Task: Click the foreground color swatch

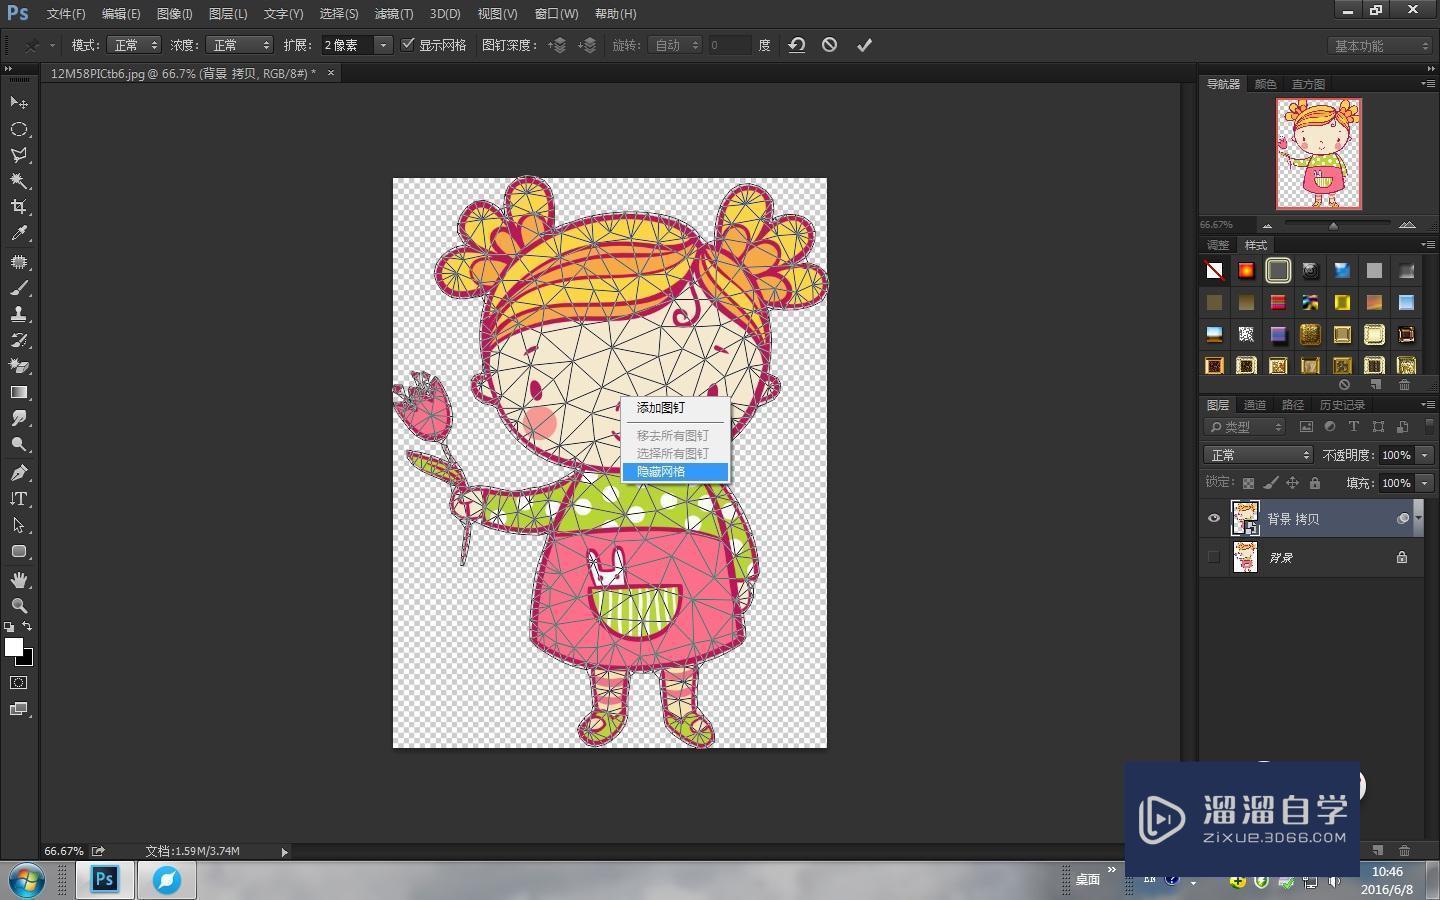Action: click(13, 647)
